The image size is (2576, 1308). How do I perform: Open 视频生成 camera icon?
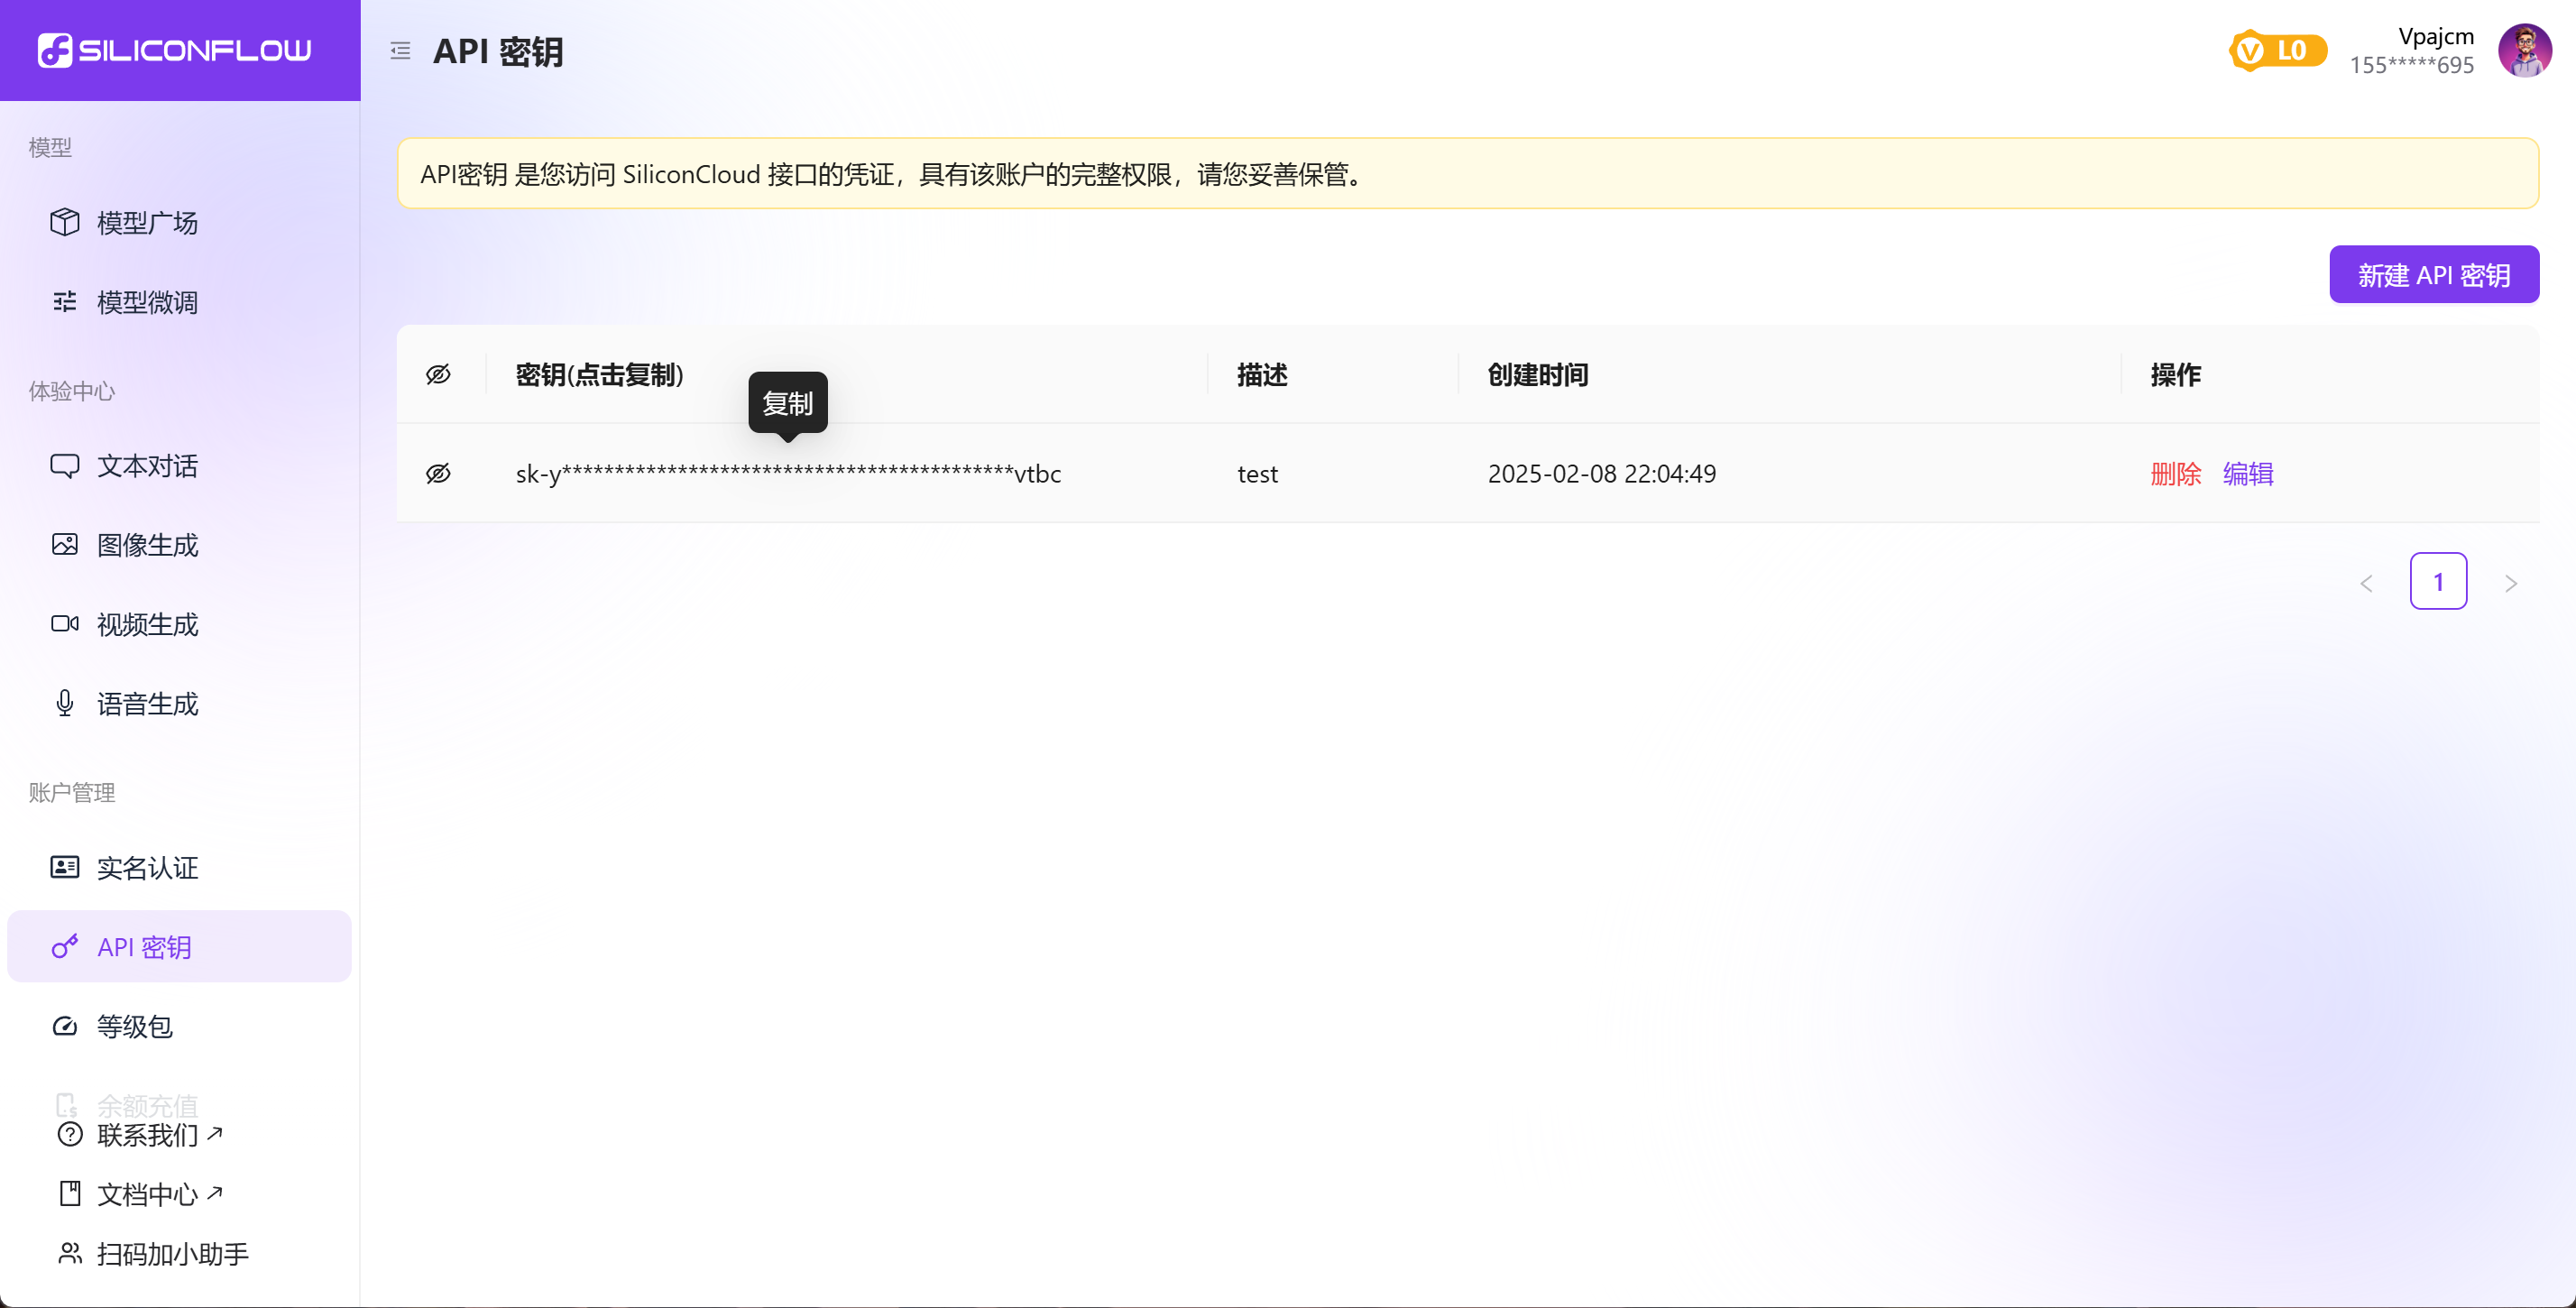(65, 624)
